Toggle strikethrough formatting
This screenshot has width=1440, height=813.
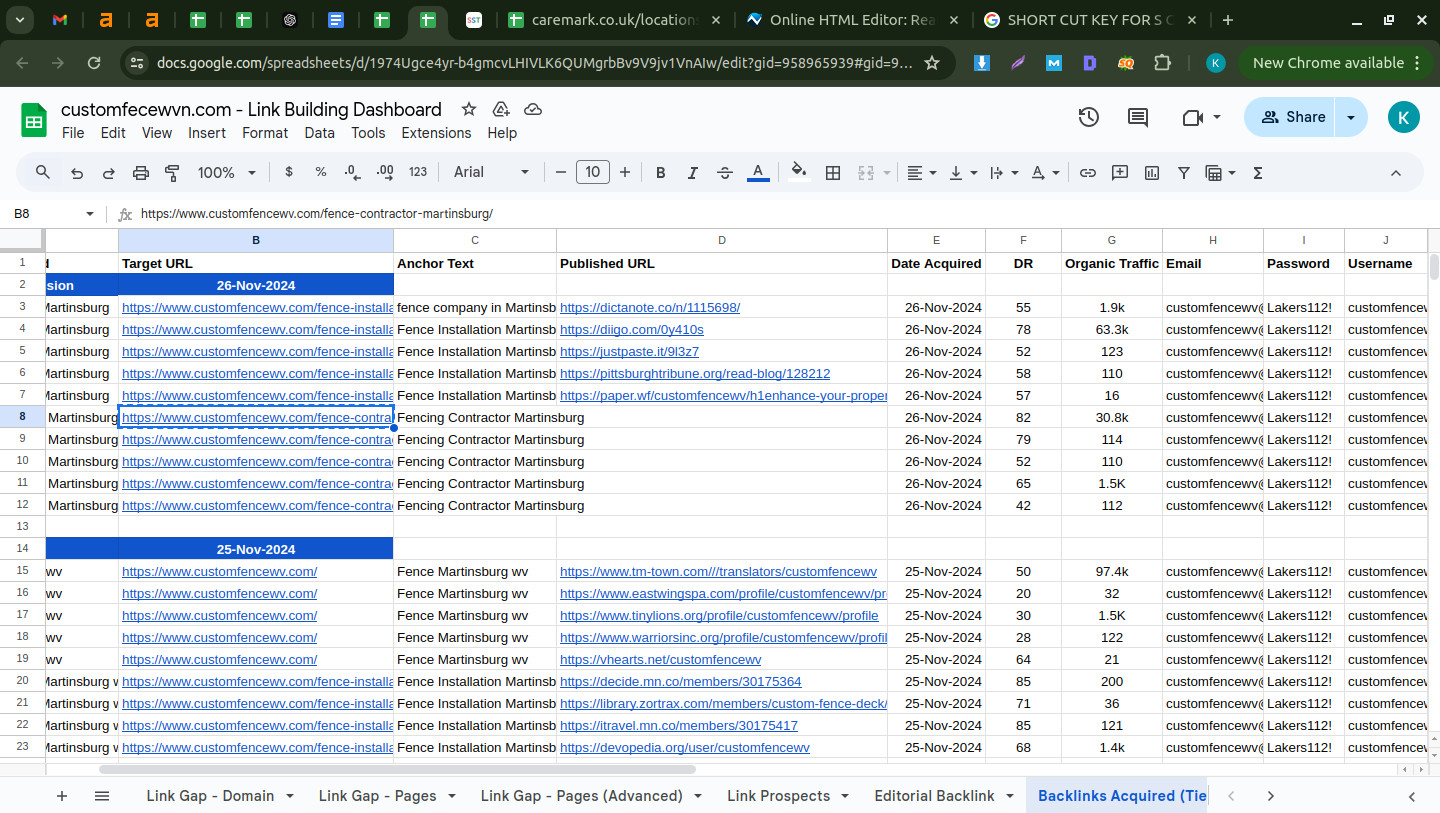(x=725, y=172)
